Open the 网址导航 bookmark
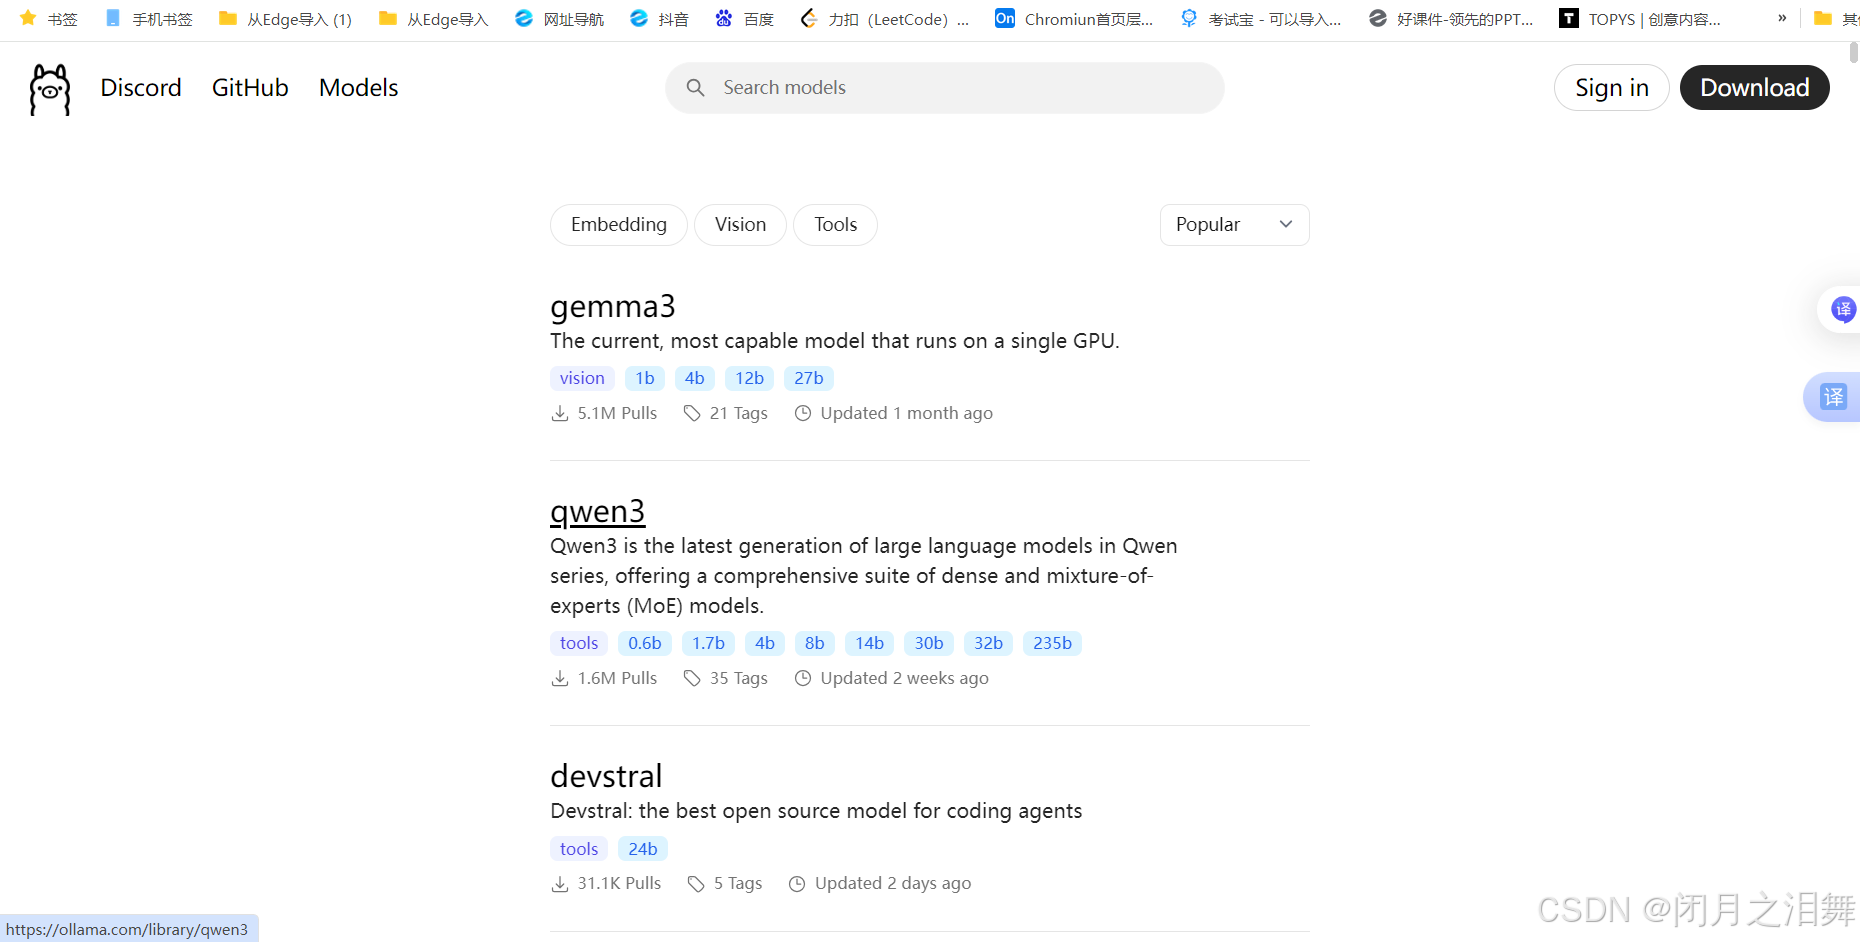 559,19
